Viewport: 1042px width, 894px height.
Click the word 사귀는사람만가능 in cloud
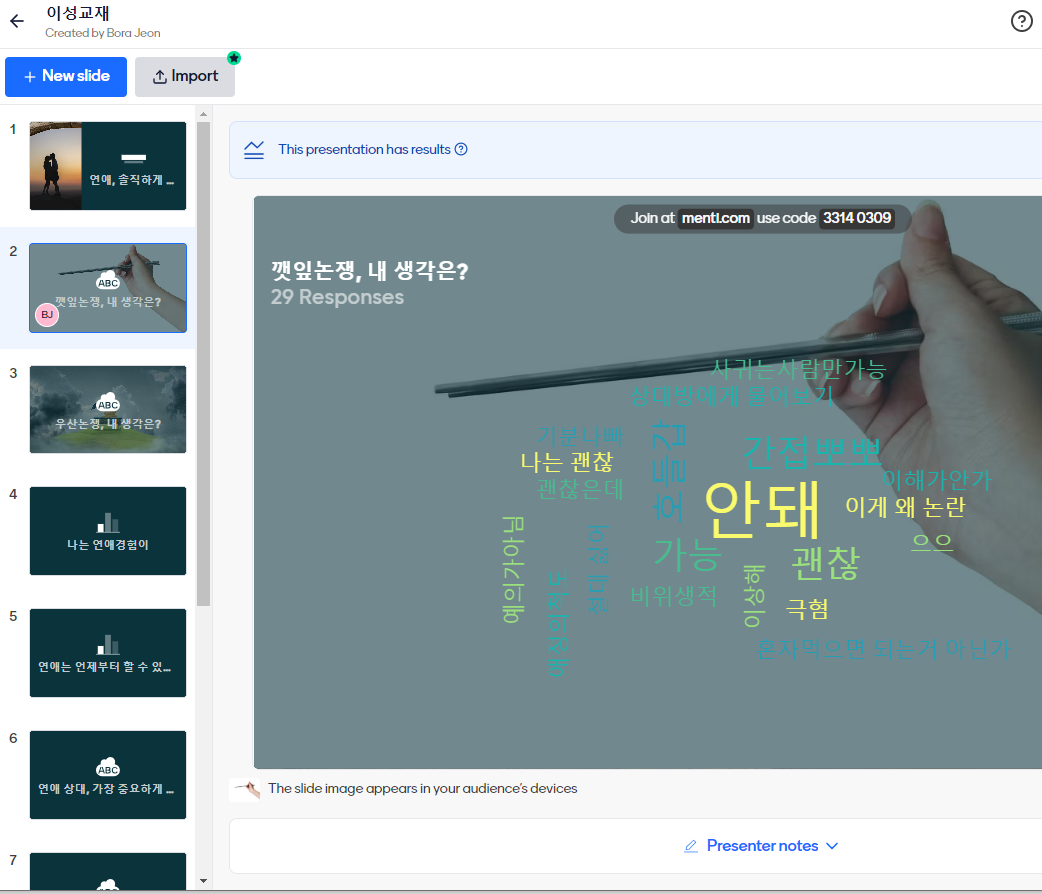click(799, 368)
